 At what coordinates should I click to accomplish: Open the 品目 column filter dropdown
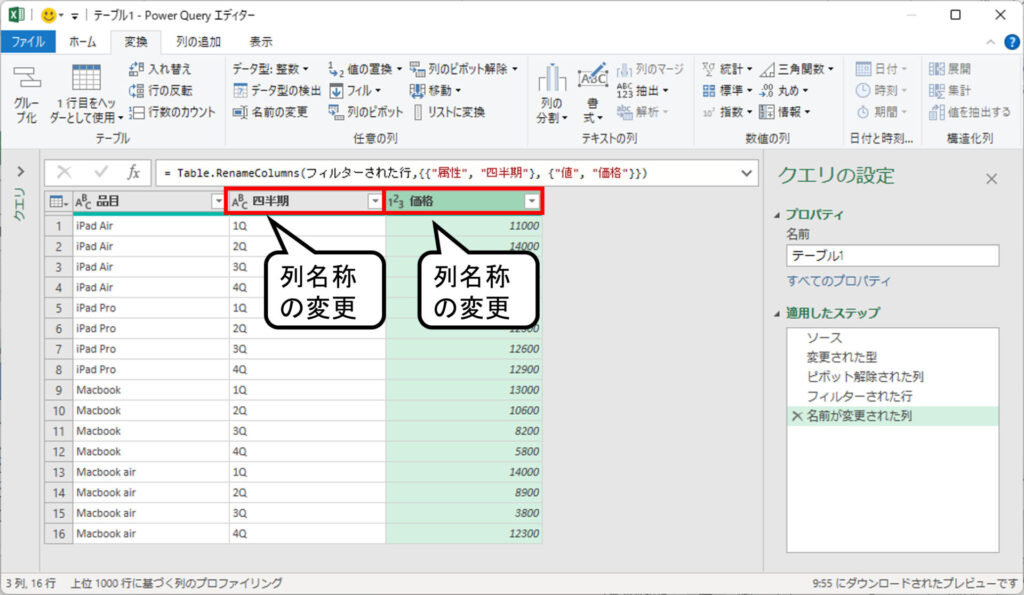(218, 202)
